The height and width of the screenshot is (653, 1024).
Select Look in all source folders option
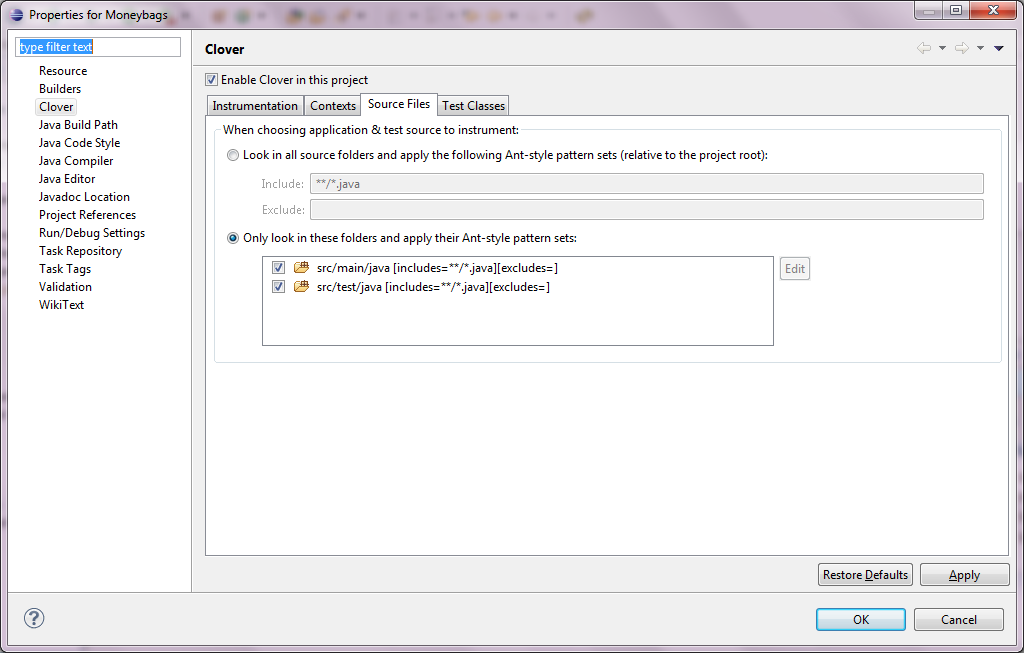[x=233, y=156]
